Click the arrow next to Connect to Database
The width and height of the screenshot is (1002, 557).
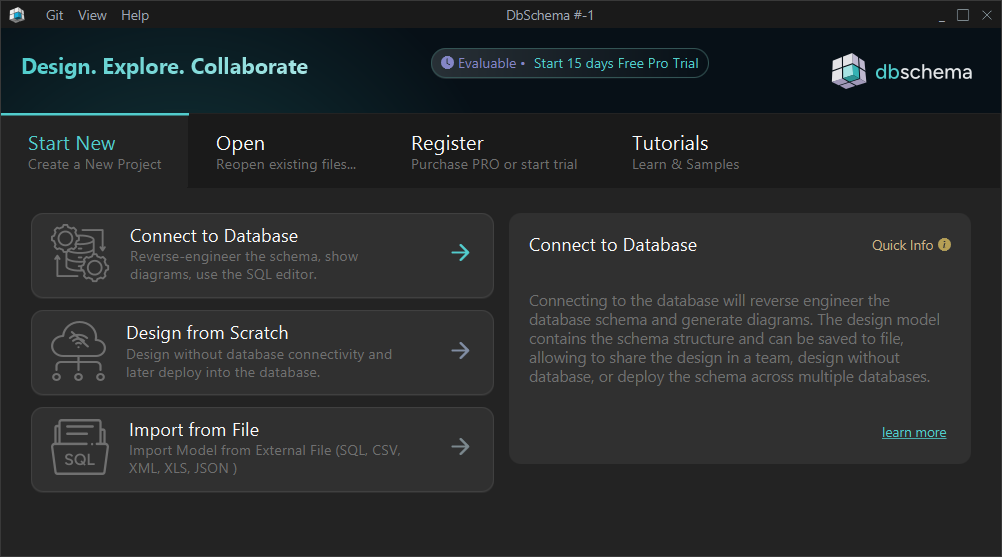(x=460, y=253)
